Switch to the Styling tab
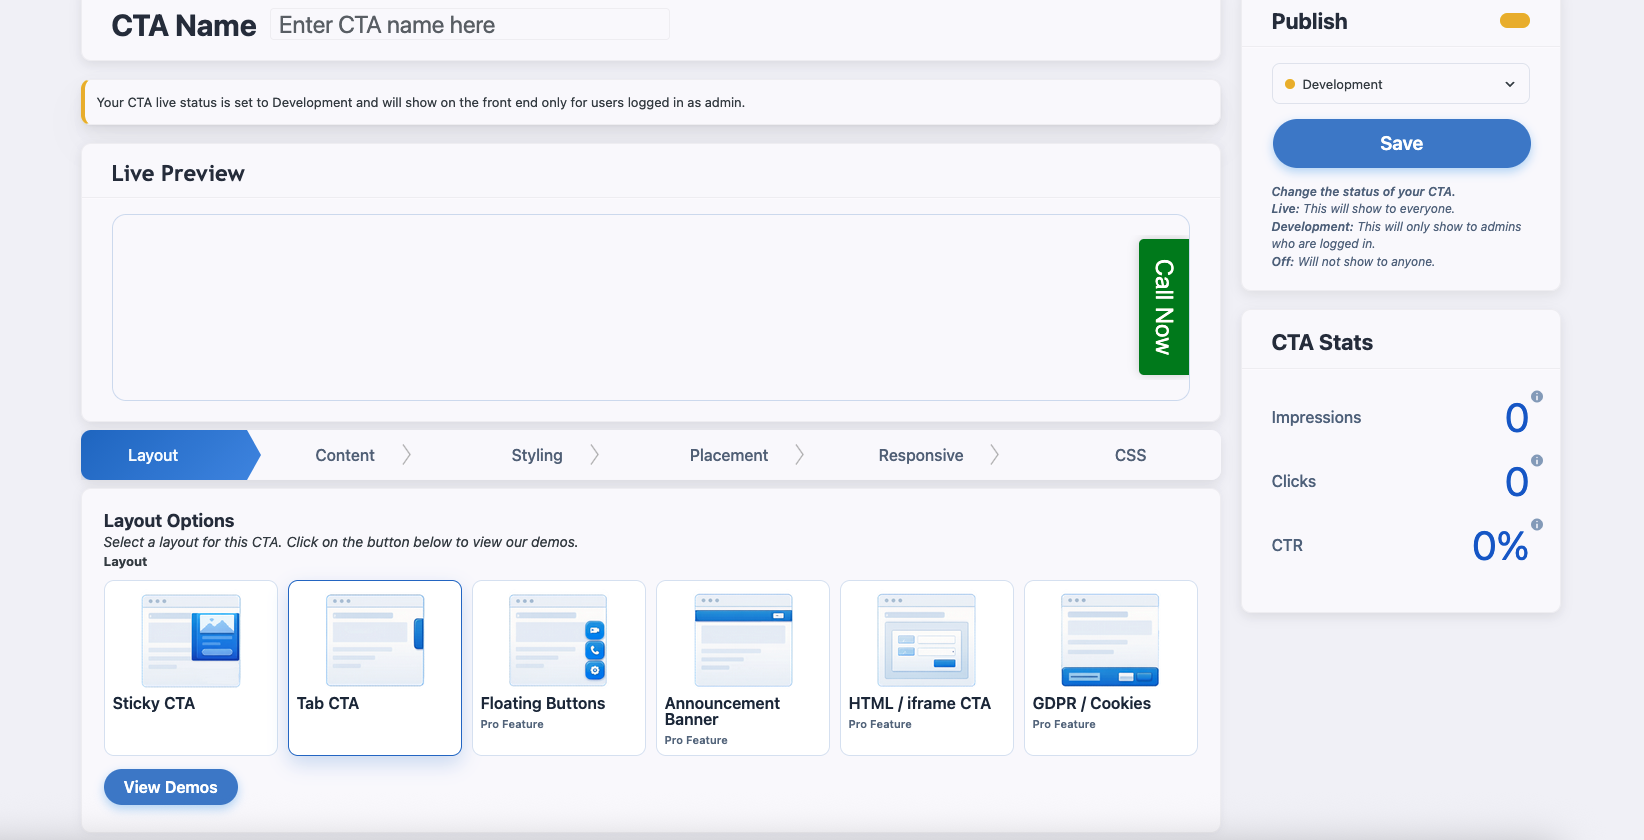 (x=537, y=455)
